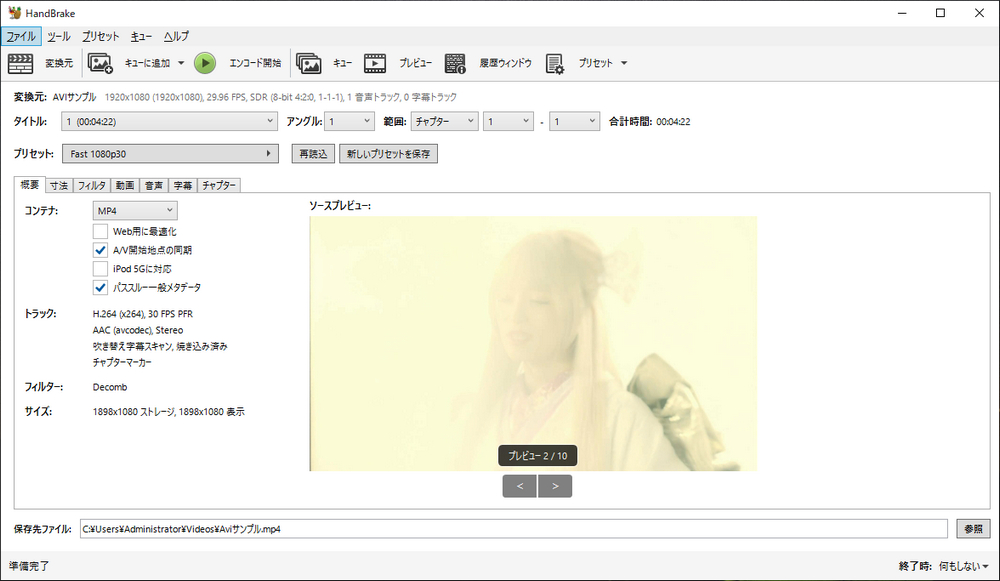
Task: Click the キューに追加 add-to-queue icon
Action: pyautogui.click(x=100, y=63)
